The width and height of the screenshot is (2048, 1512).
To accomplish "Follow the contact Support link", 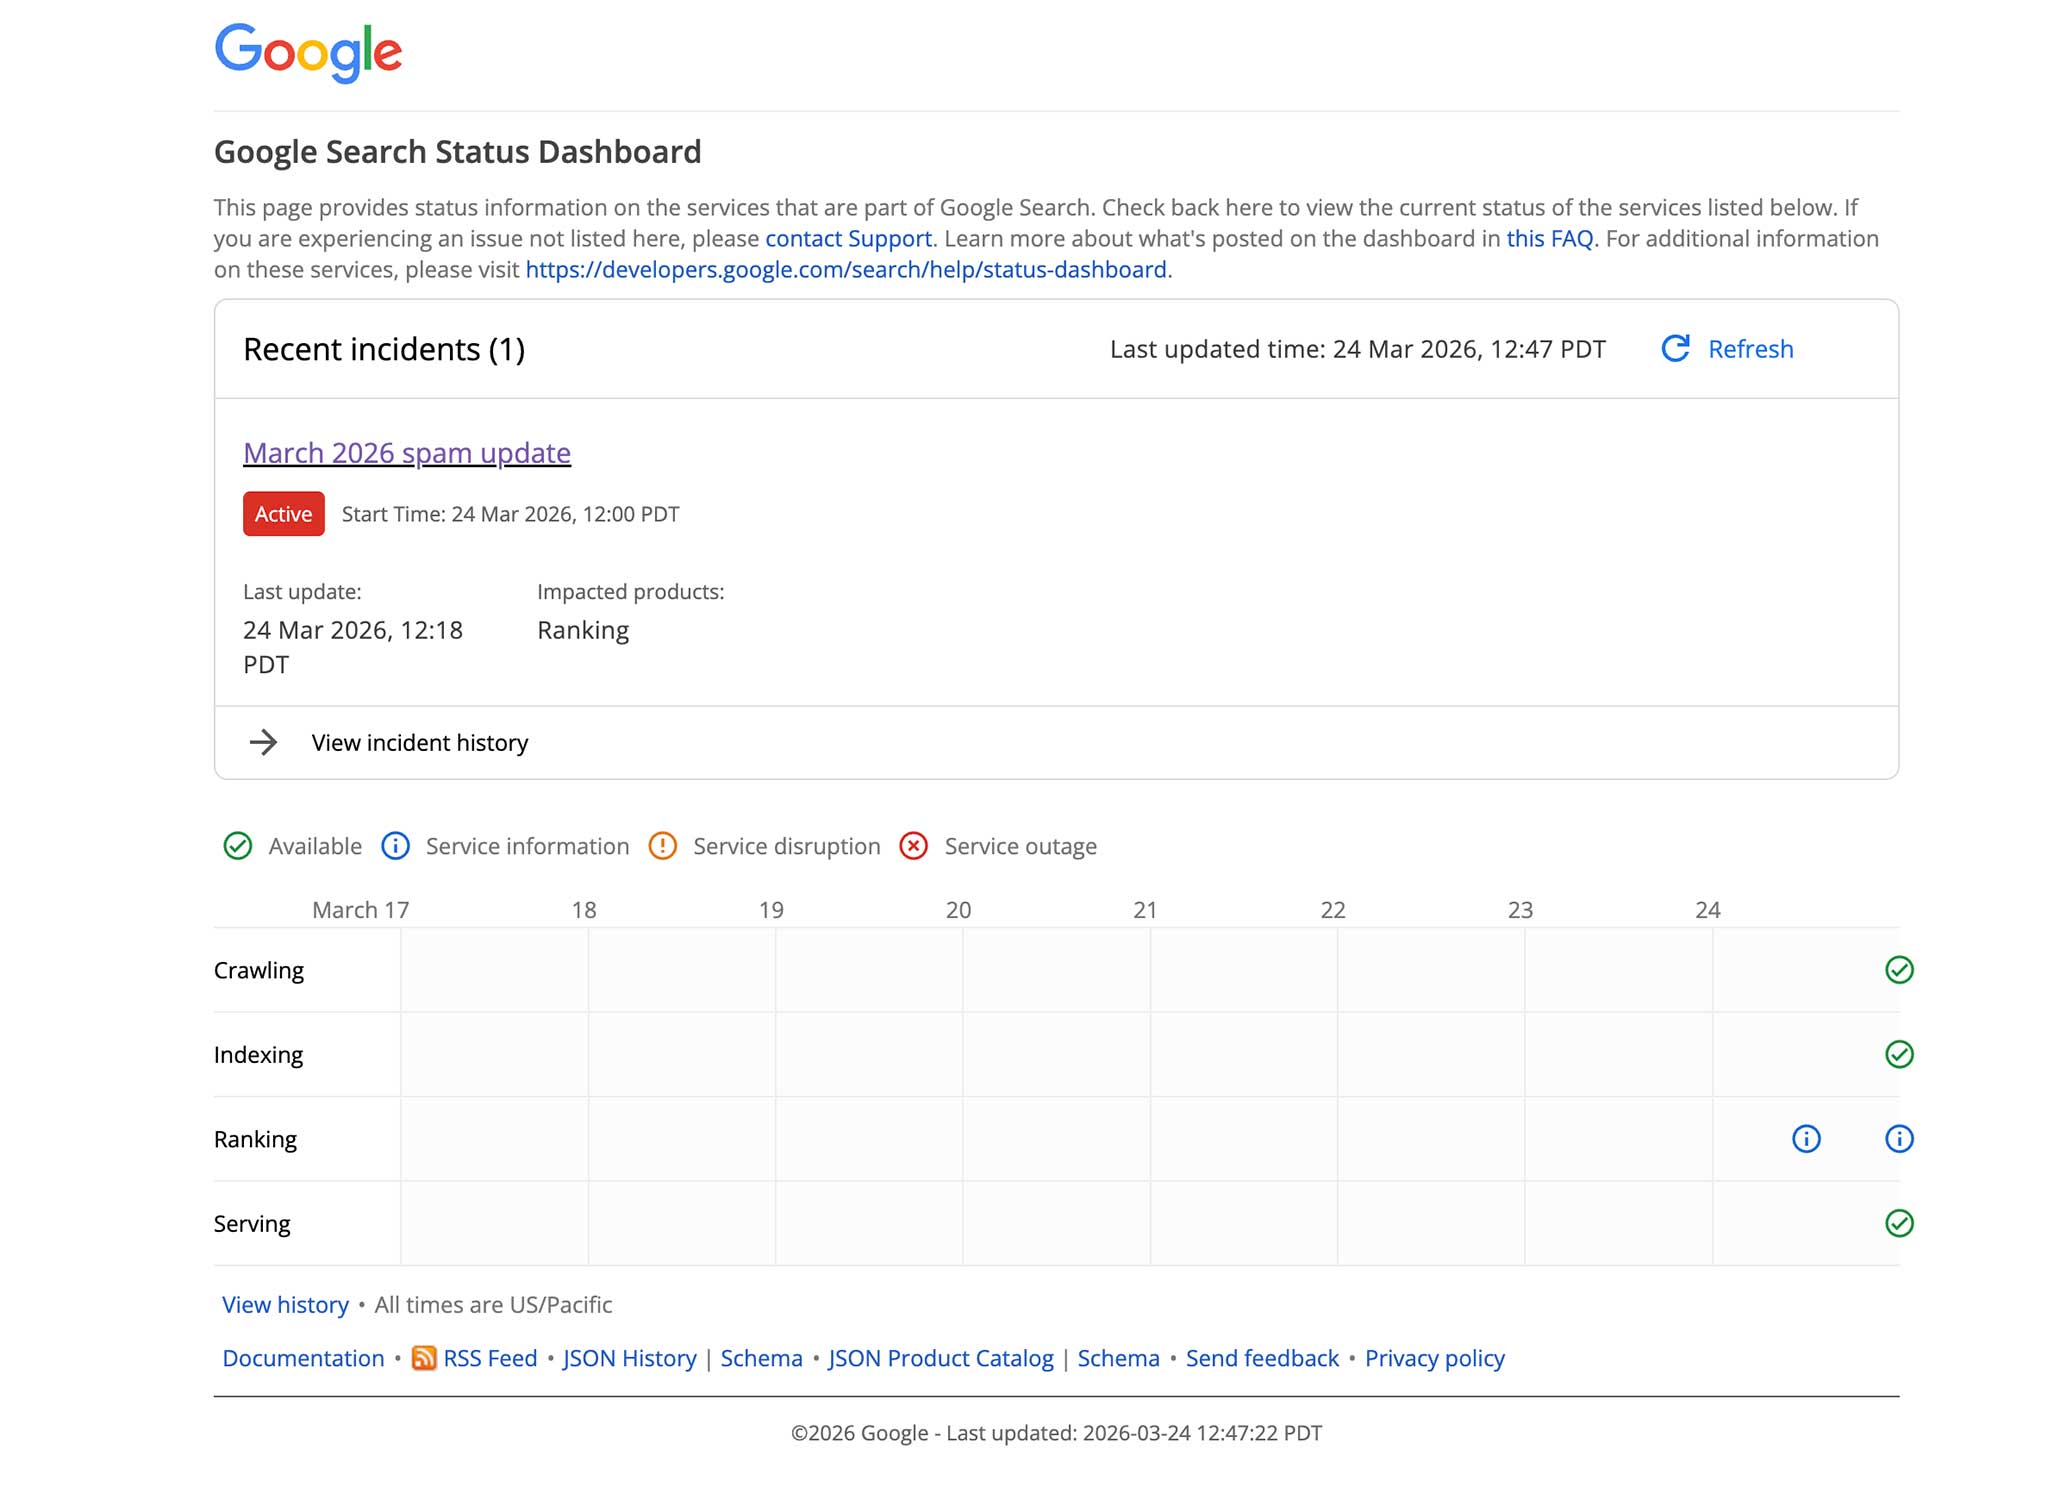I will click(x=848, y=239).
